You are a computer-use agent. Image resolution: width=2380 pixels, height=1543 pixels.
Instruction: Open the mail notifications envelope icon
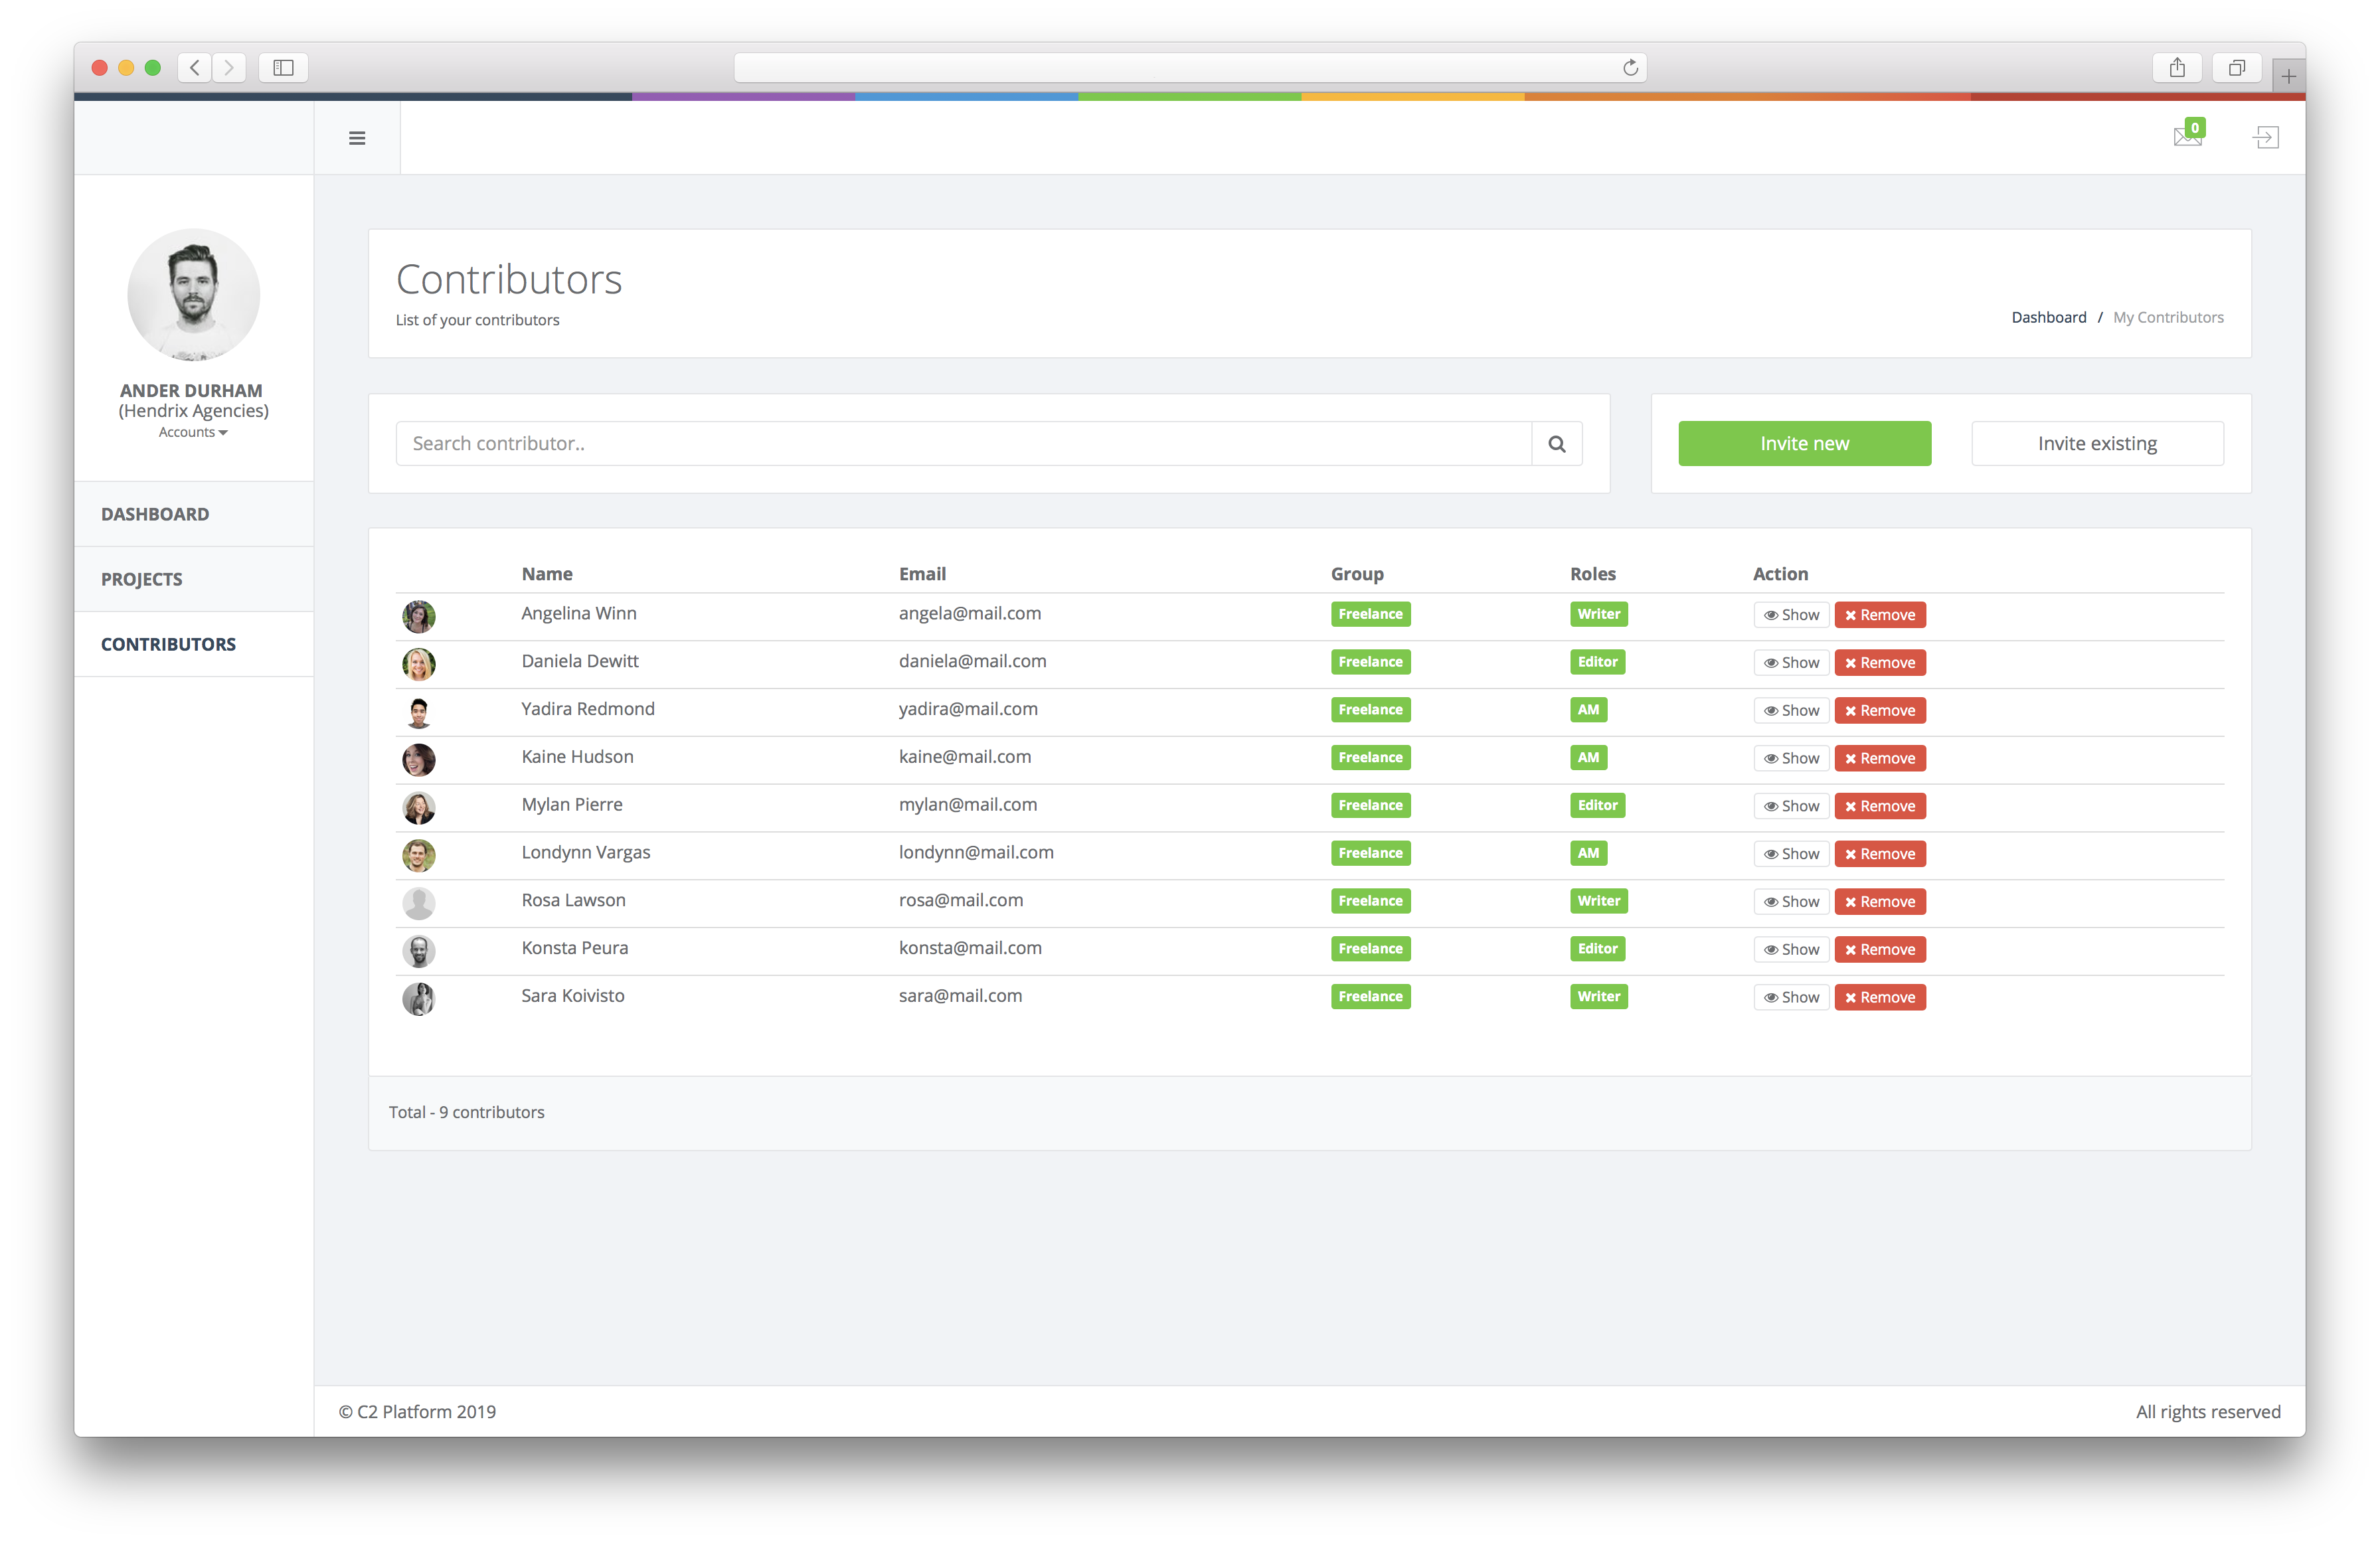(2187, 136)
